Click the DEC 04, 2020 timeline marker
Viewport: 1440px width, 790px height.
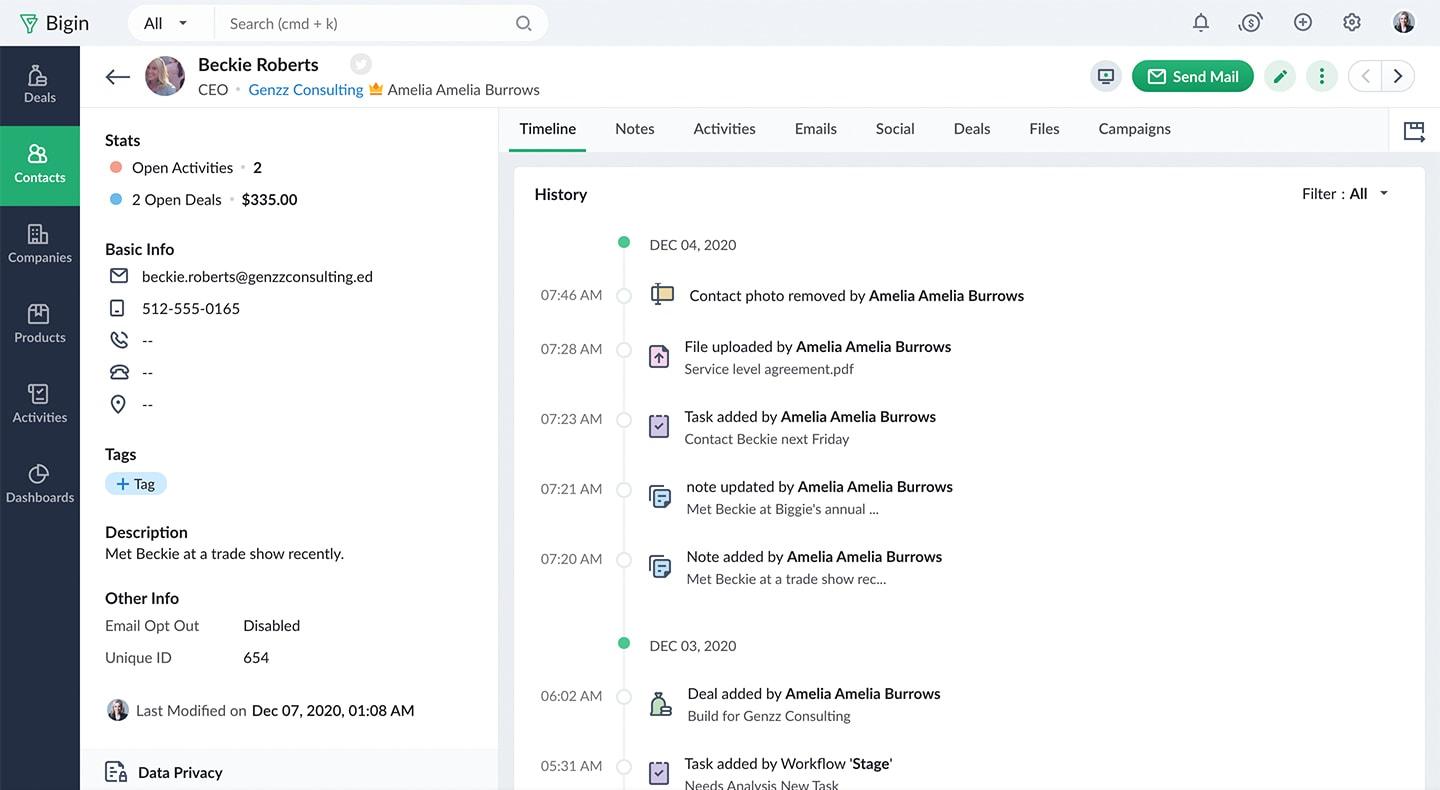click(624, 242)
